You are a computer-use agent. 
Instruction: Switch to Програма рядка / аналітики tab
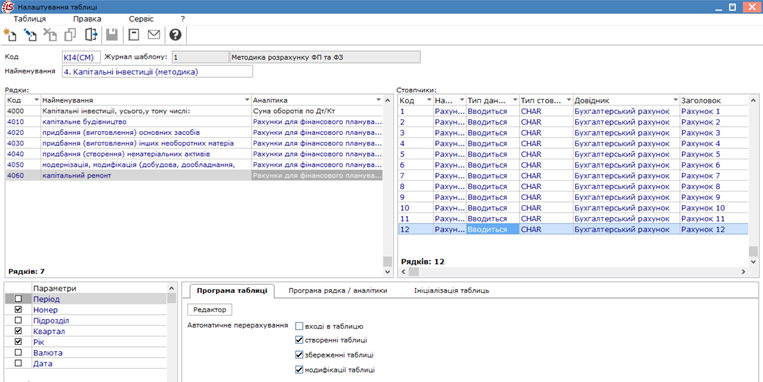[x=338, y=291]
